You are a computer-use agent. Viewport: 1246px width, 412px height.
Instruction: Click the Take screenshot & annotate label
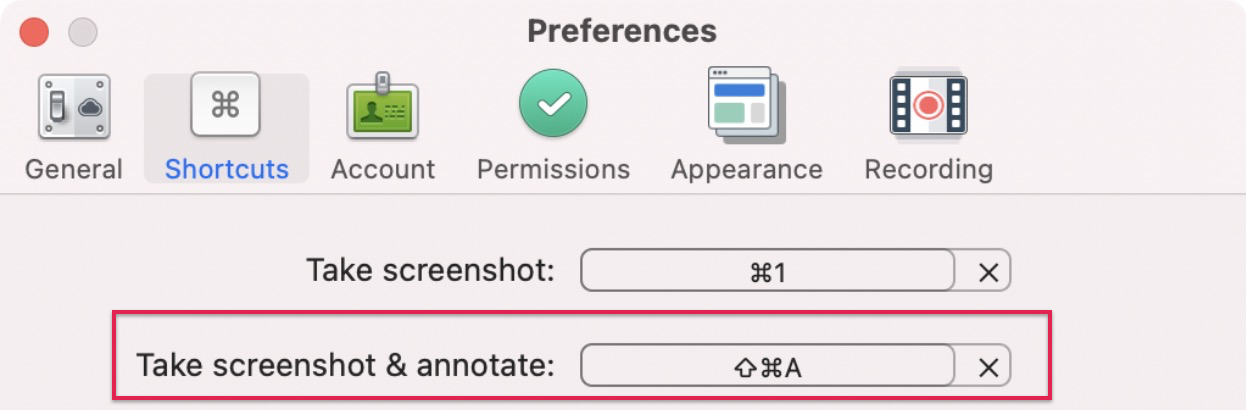(345, 364)
